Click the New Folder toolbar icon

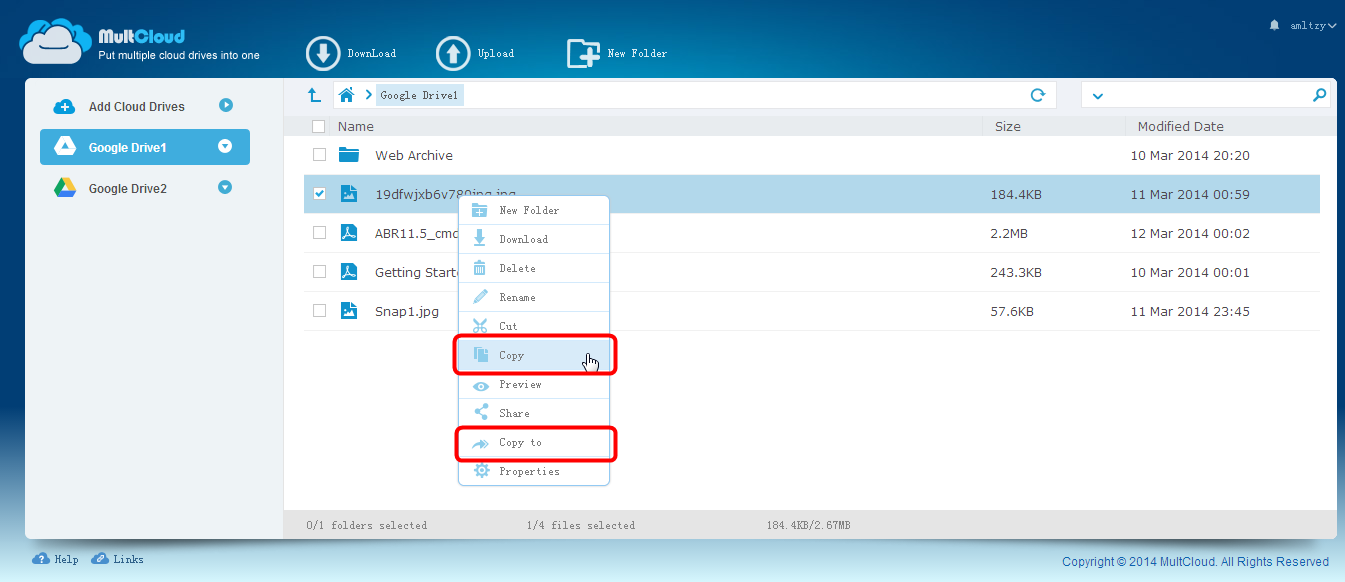(583, 54)
